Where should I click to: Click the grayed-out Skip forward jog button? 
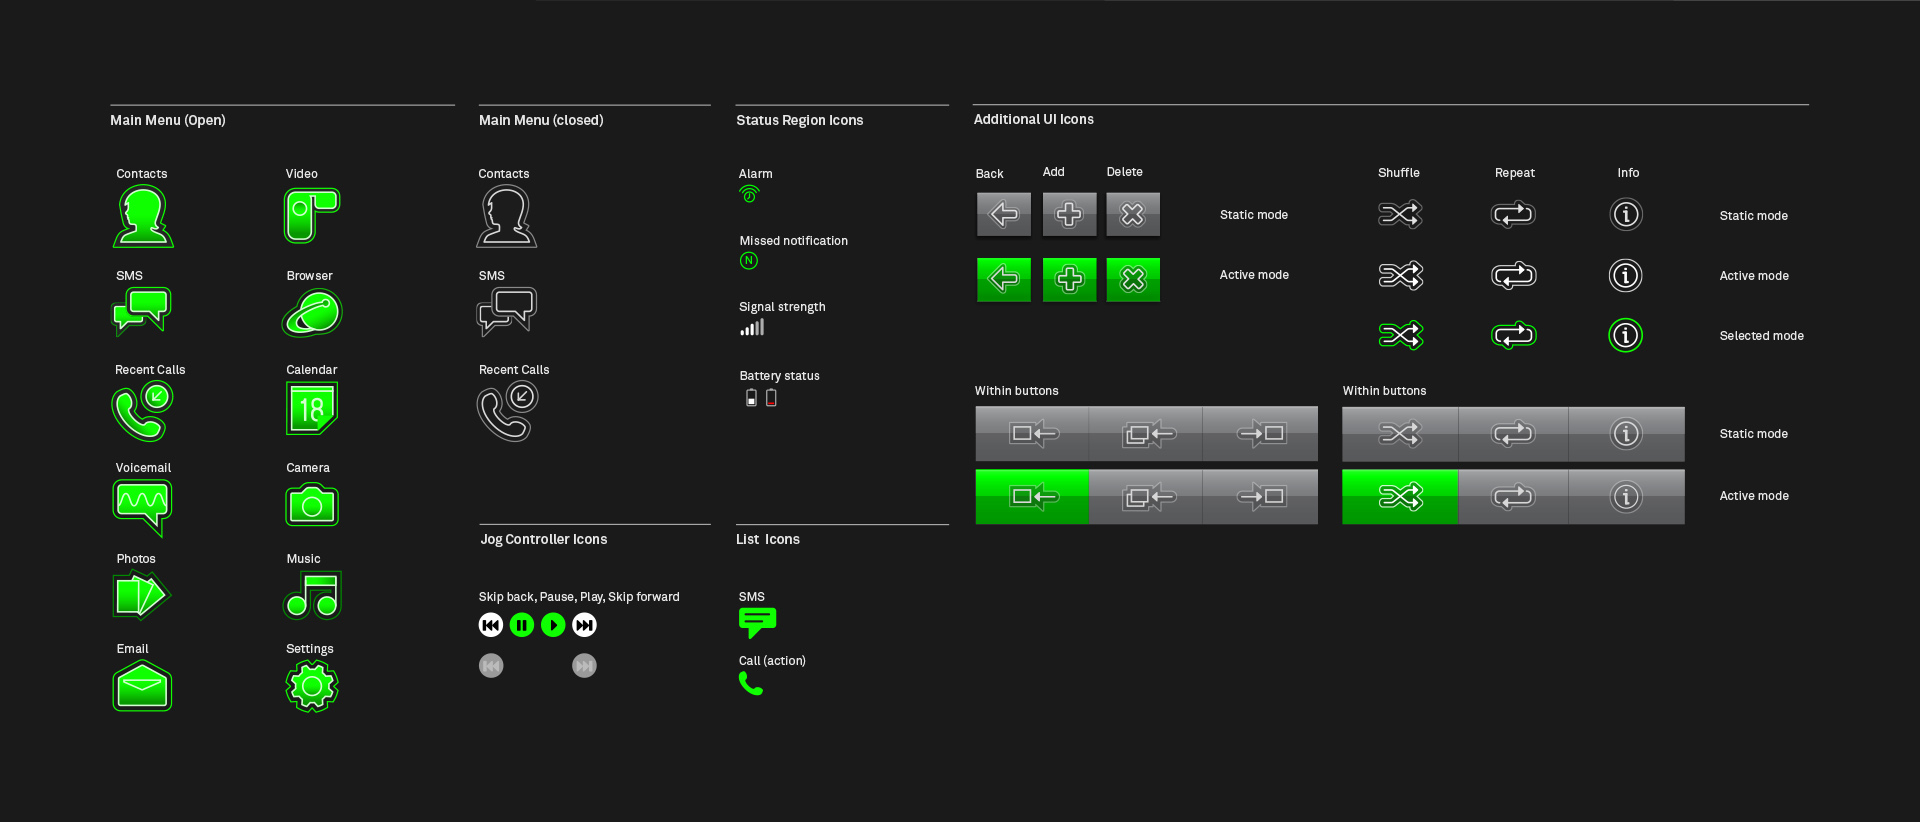point(584,665)
